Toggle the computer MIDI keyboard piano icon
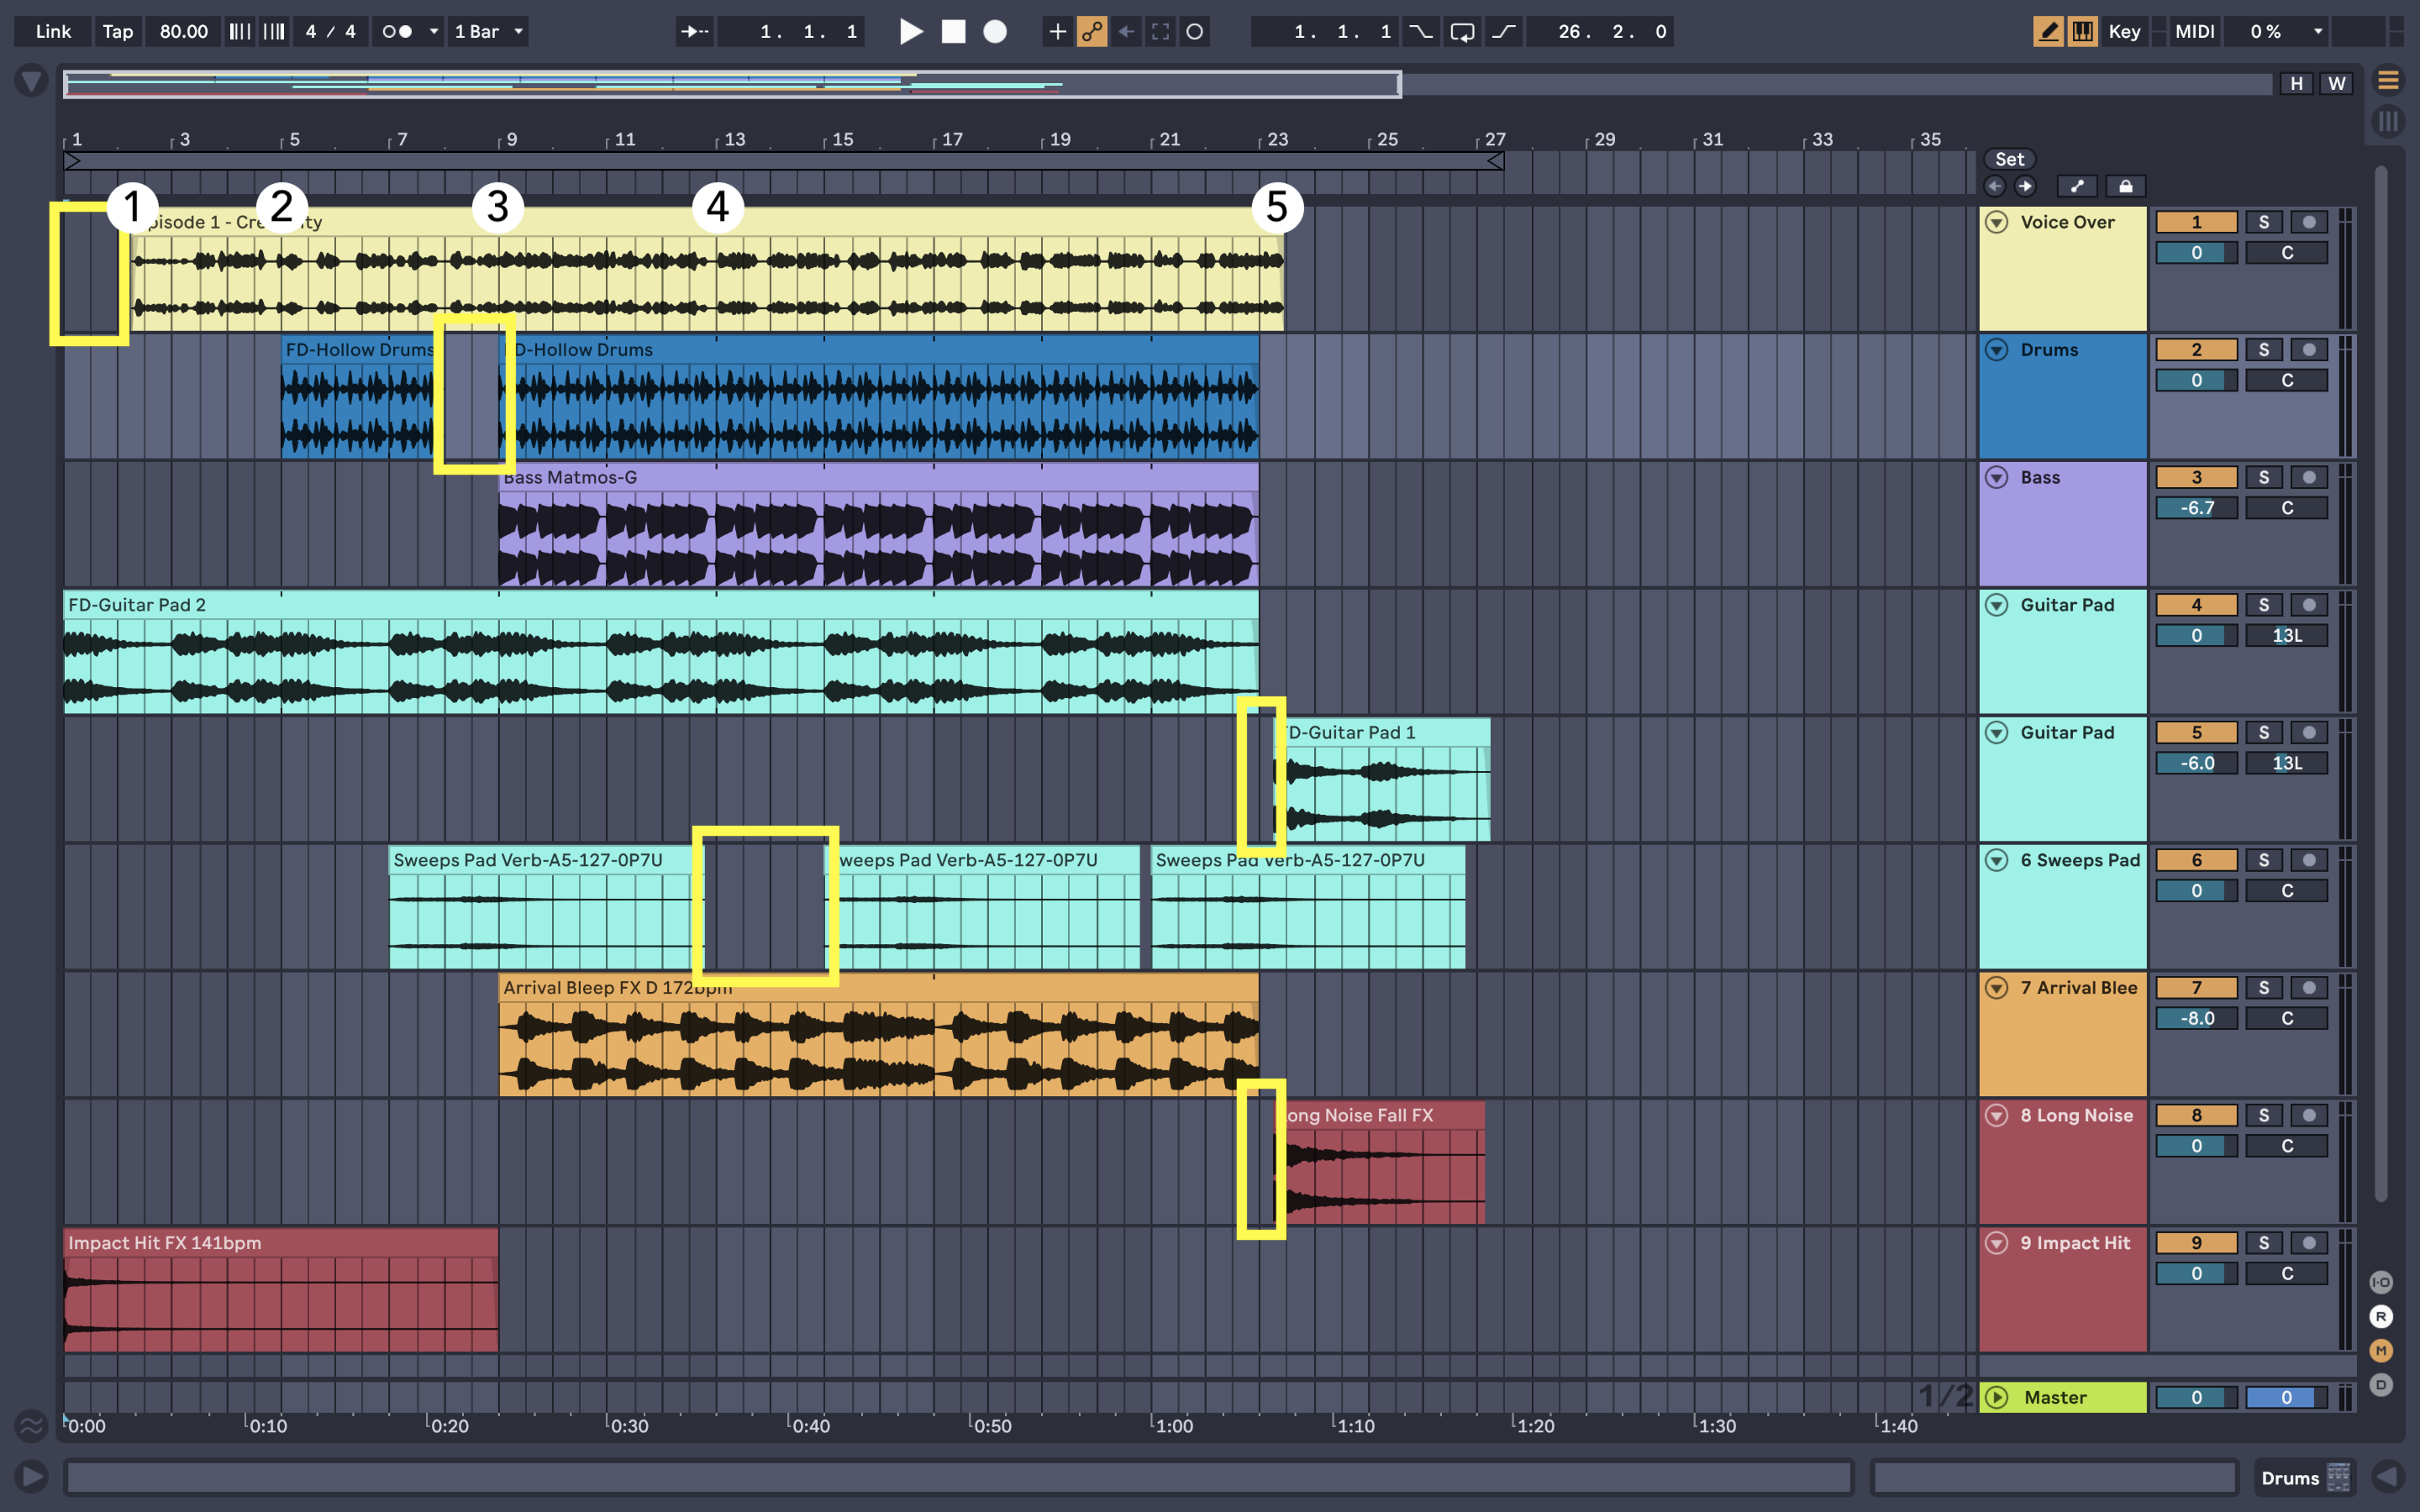 coord(2082,31)
